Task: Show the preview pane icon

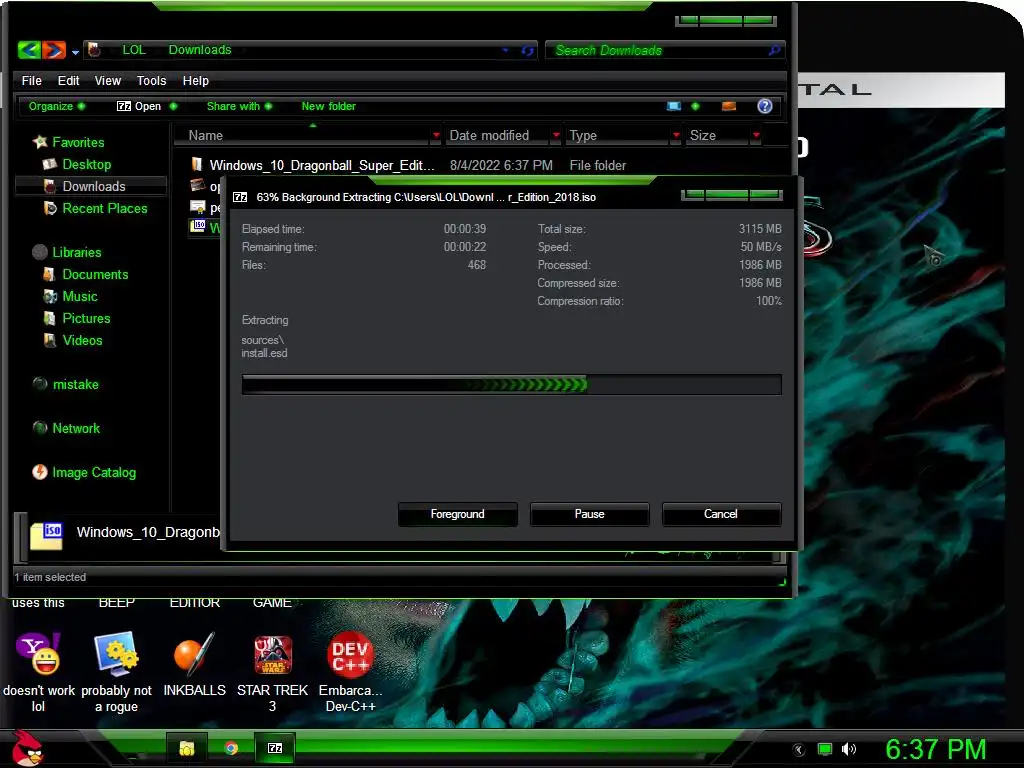Action: [729, 106]
